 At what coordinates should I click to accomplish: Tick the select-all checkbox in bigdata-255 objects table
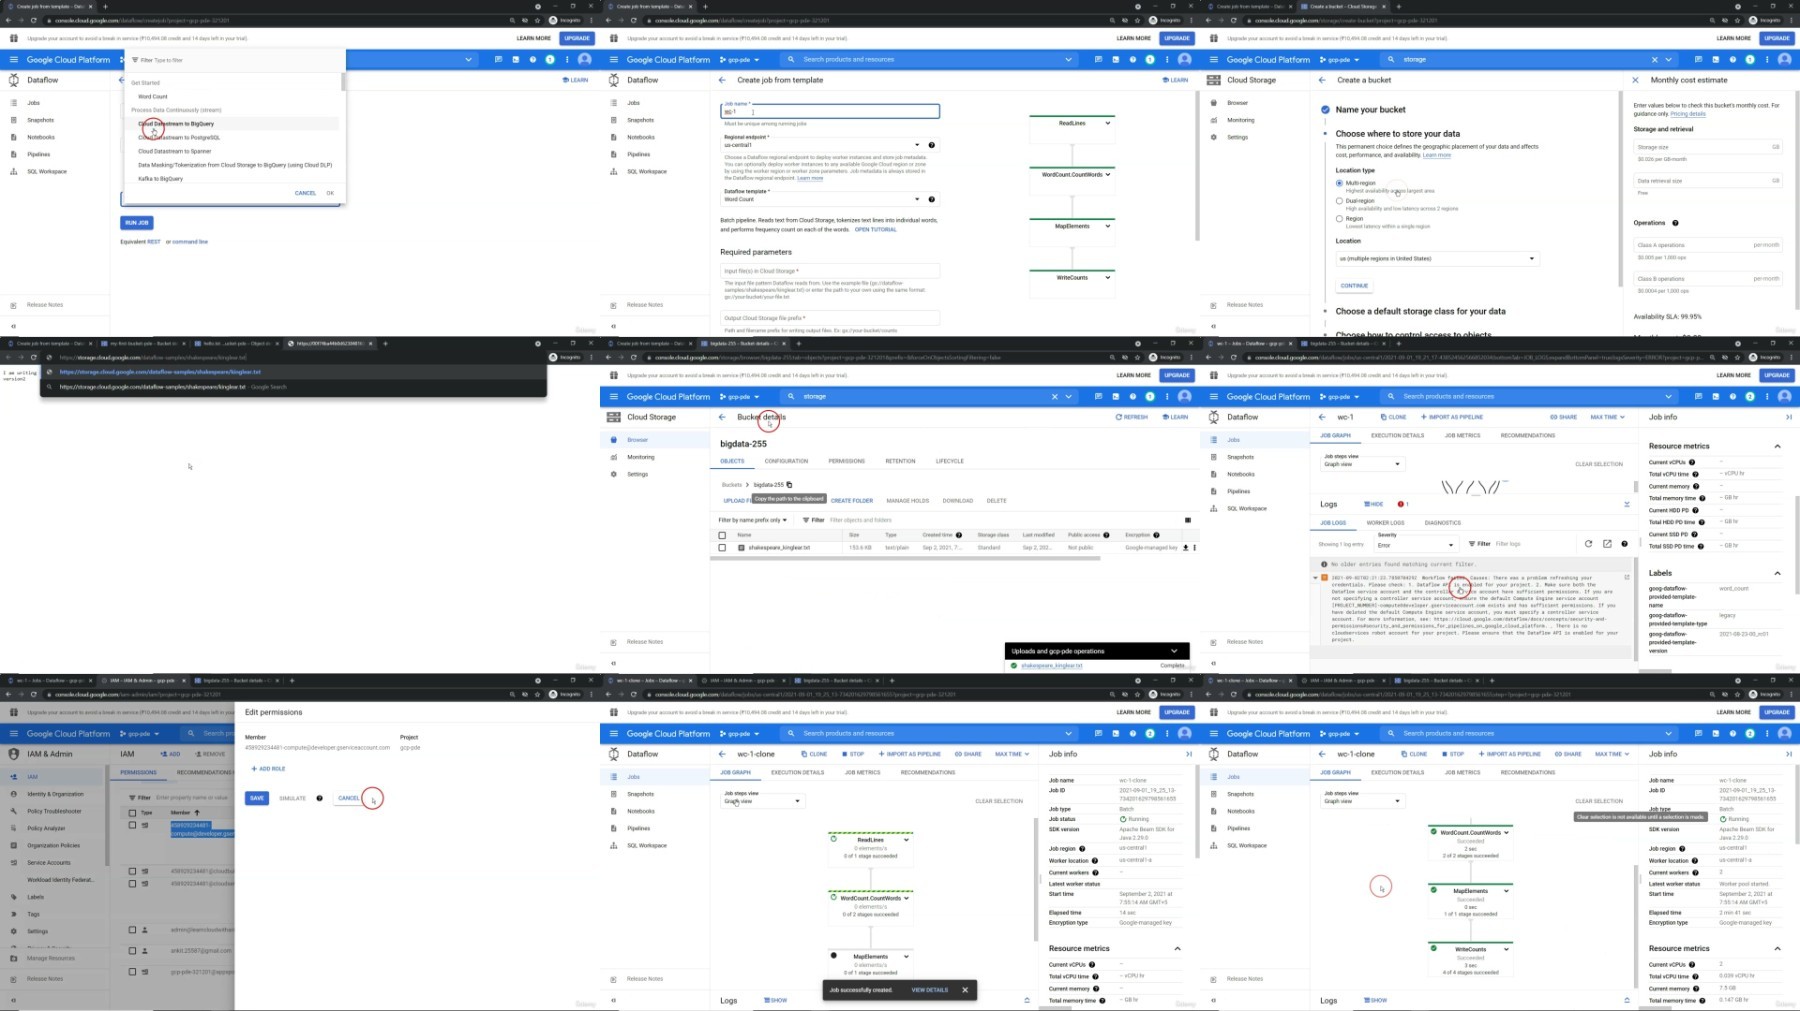coord(722,535)
